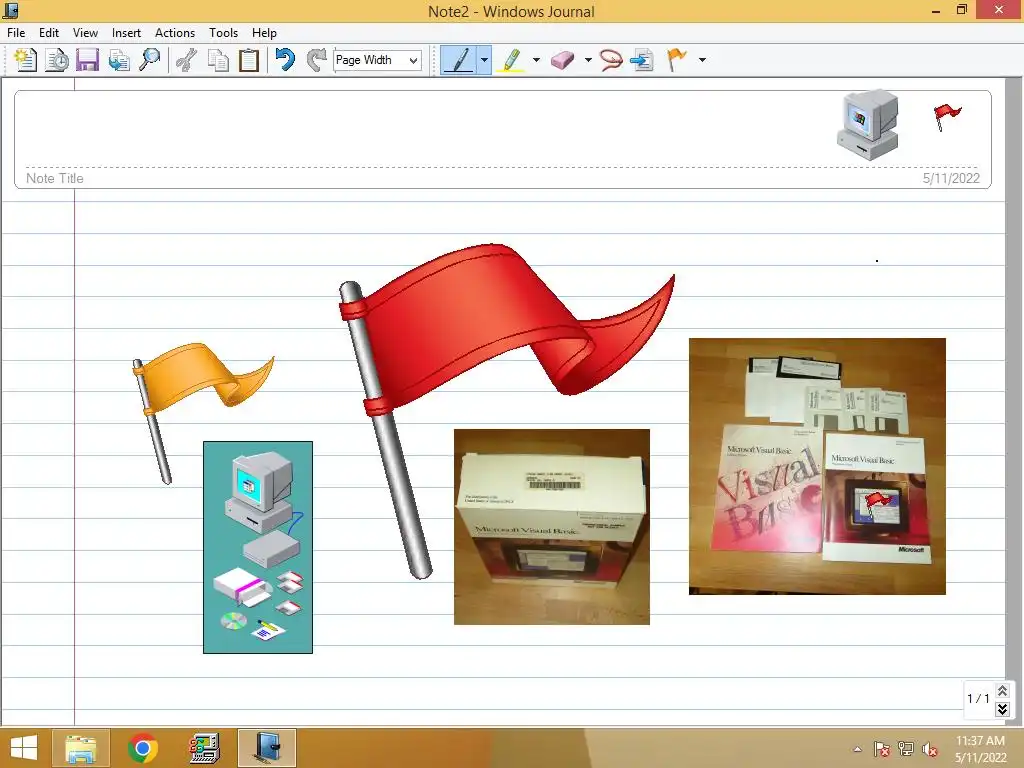This screenshot has height=768, width=1024.
Task: Select the Visual Basic manuals and disks photo
Action: [x=817, y=466]
